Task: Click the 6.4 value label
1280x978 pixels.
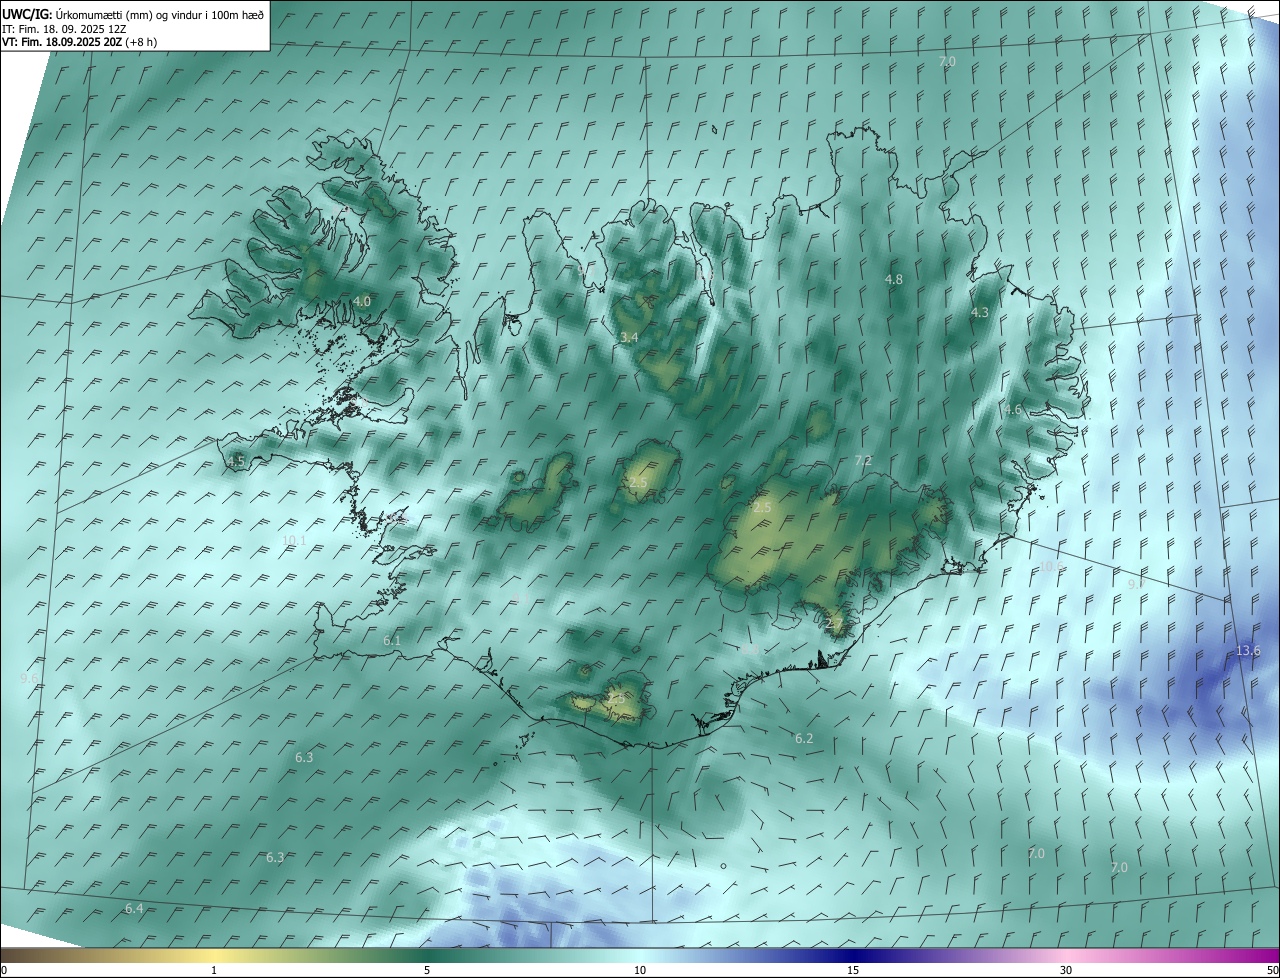Action: click(134, 909)
